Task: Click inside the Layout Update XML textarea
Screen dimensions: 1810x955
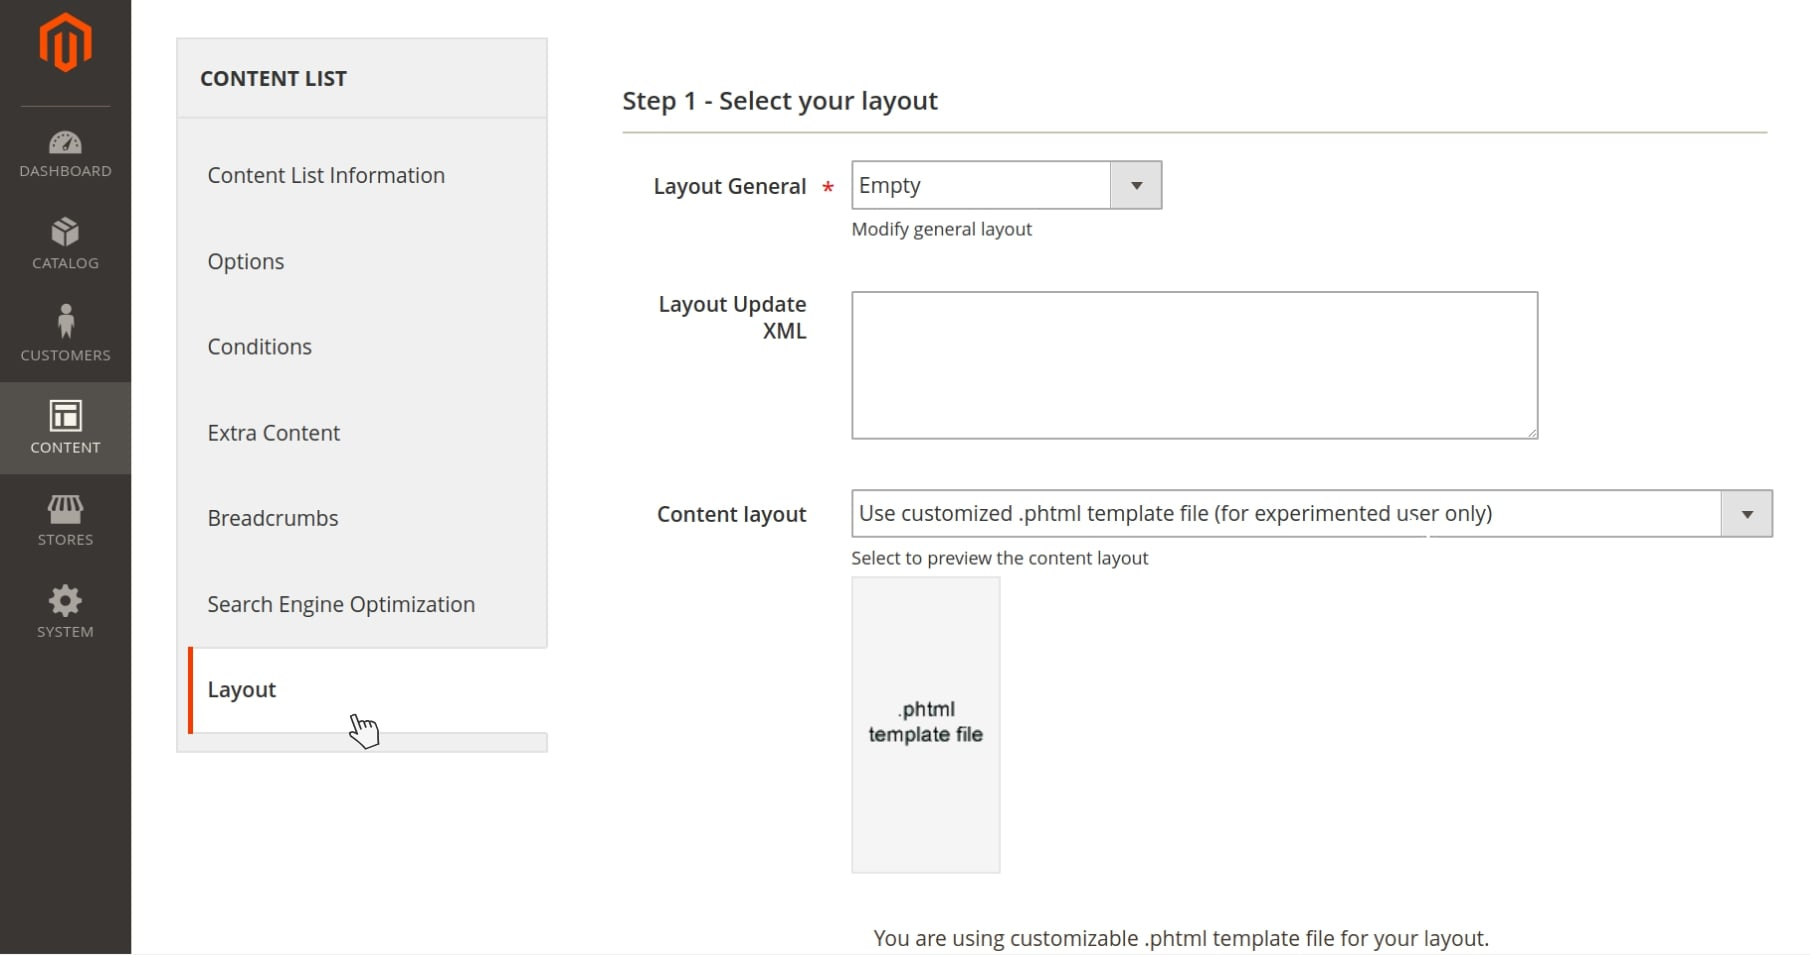Action: click(1194, 365)
